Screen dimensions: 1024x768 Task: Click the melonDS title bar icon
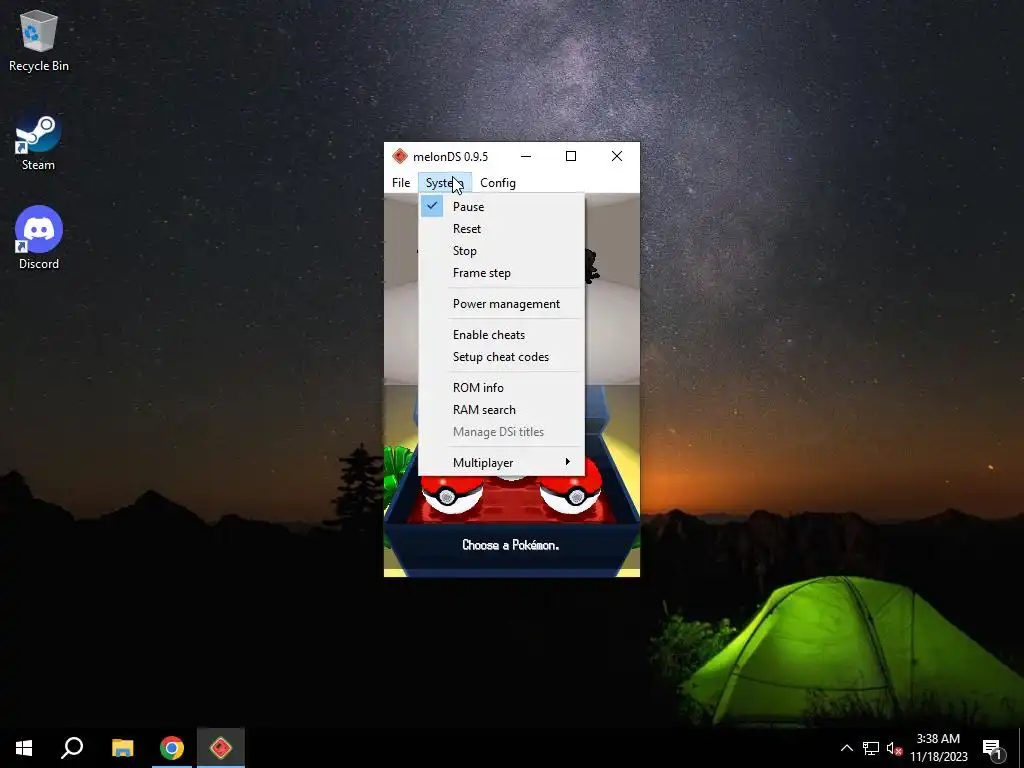400,156
